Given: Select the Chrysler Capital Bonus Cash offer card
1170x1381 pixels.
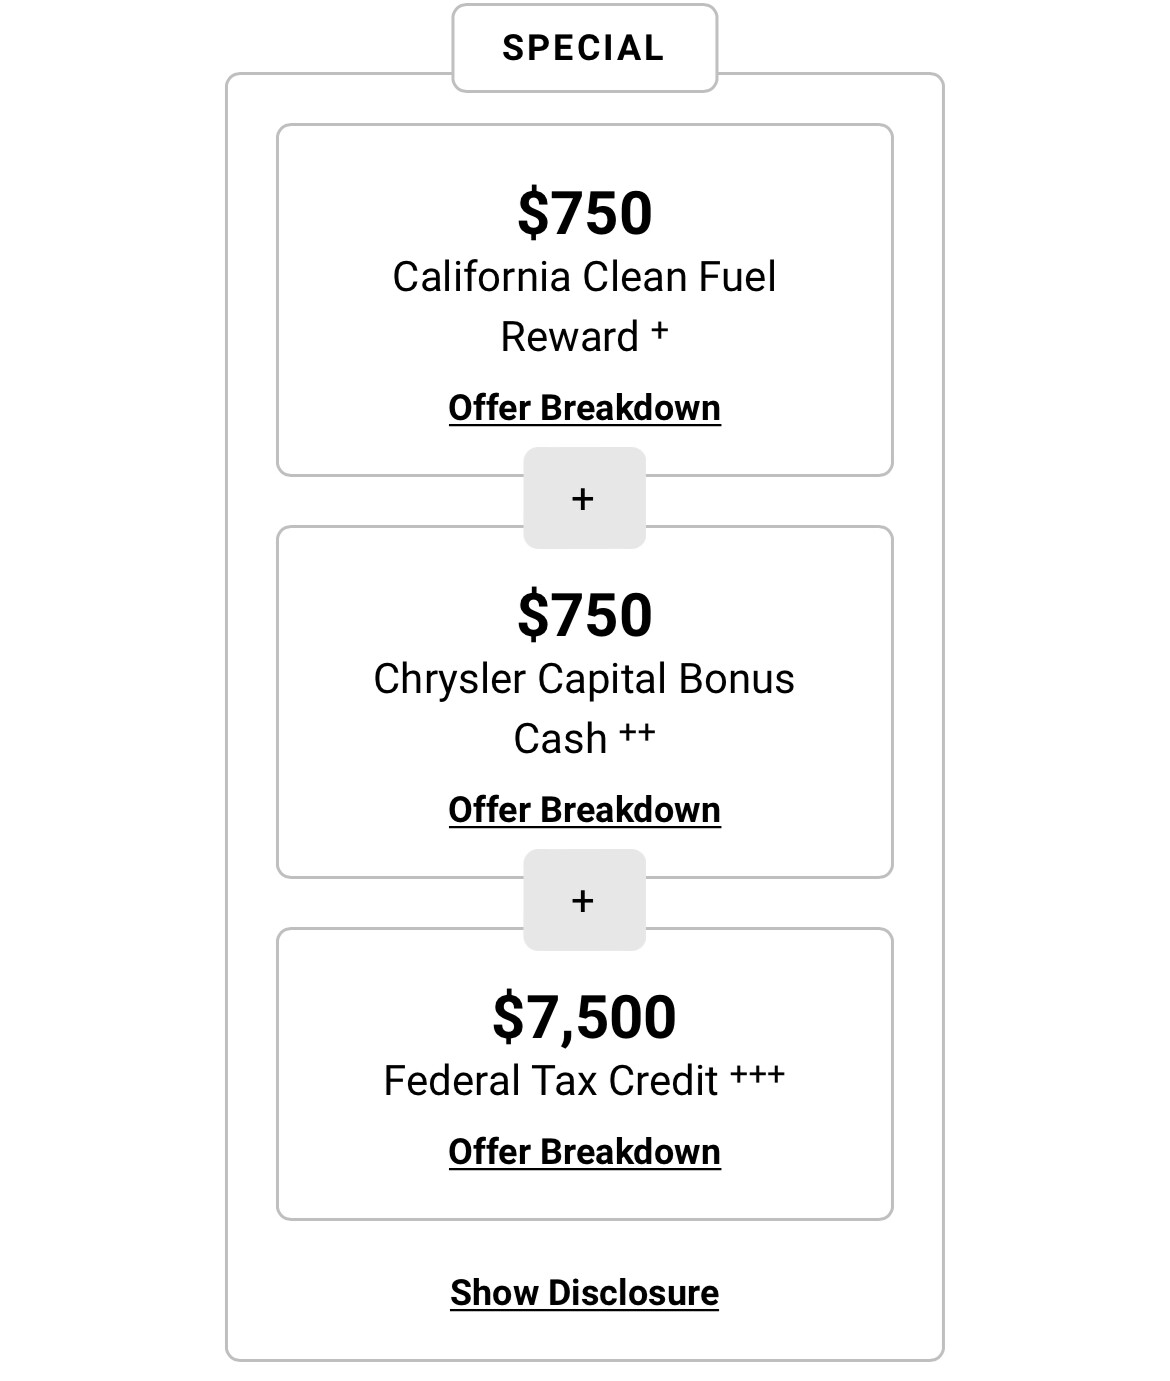Looking at the screenshot, I should coord(584,702).
